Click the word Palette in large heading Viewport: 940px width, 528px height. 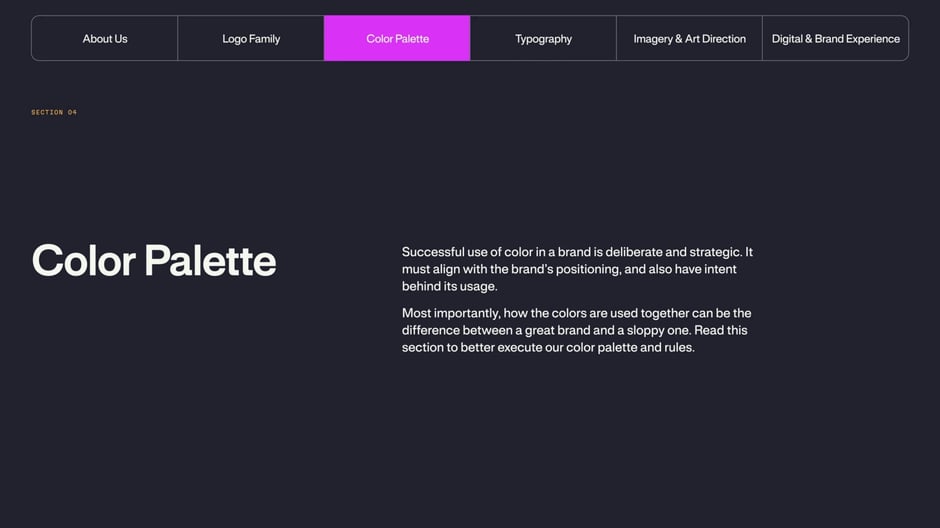point(210,261)
